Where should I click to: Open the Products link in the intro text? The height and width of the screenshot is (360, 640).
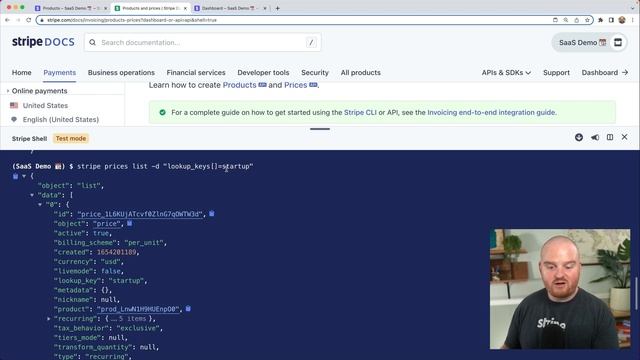pyautogui.click(x=240, y=85)
